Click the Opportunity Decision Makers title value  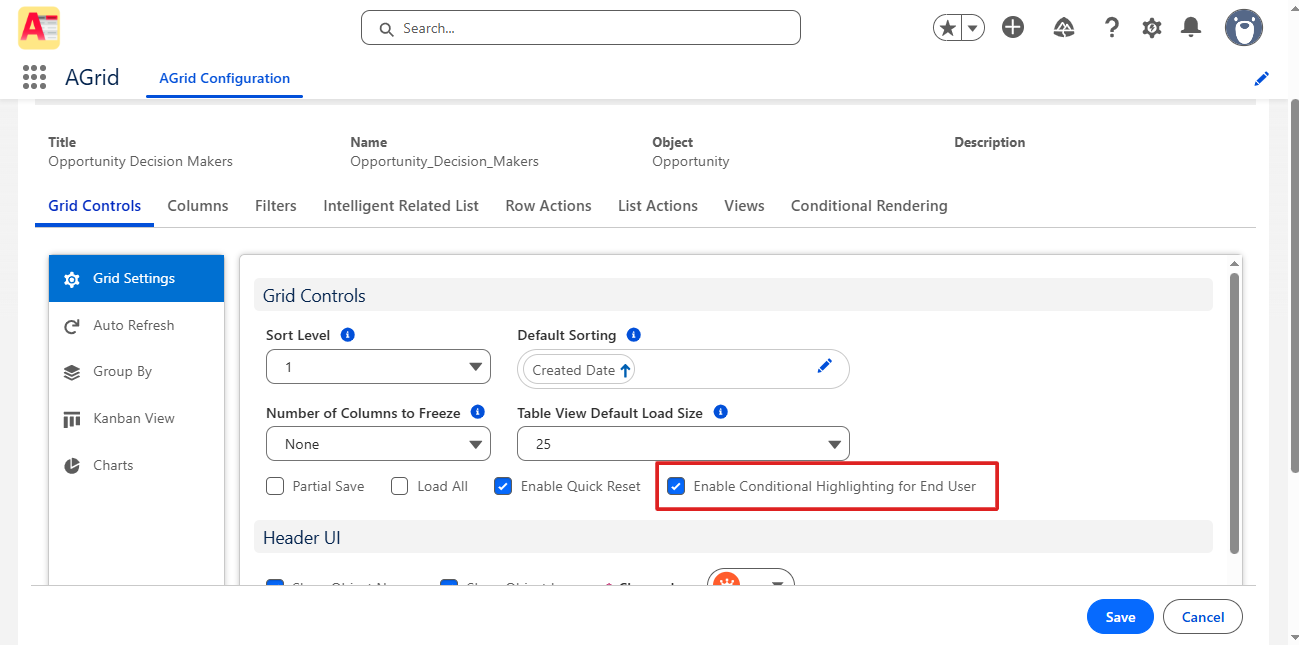click(x=140, y=162)
